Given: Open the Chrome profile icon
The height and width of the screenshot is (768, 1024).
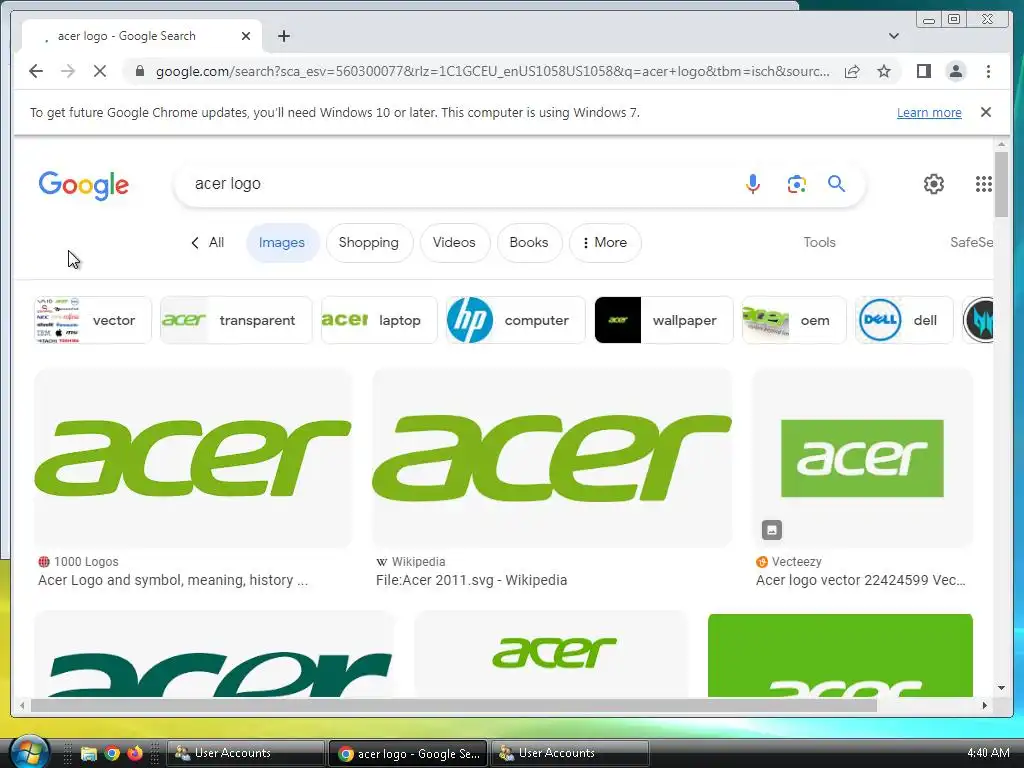Looking at the screenshot, I should tap(955, 71).
